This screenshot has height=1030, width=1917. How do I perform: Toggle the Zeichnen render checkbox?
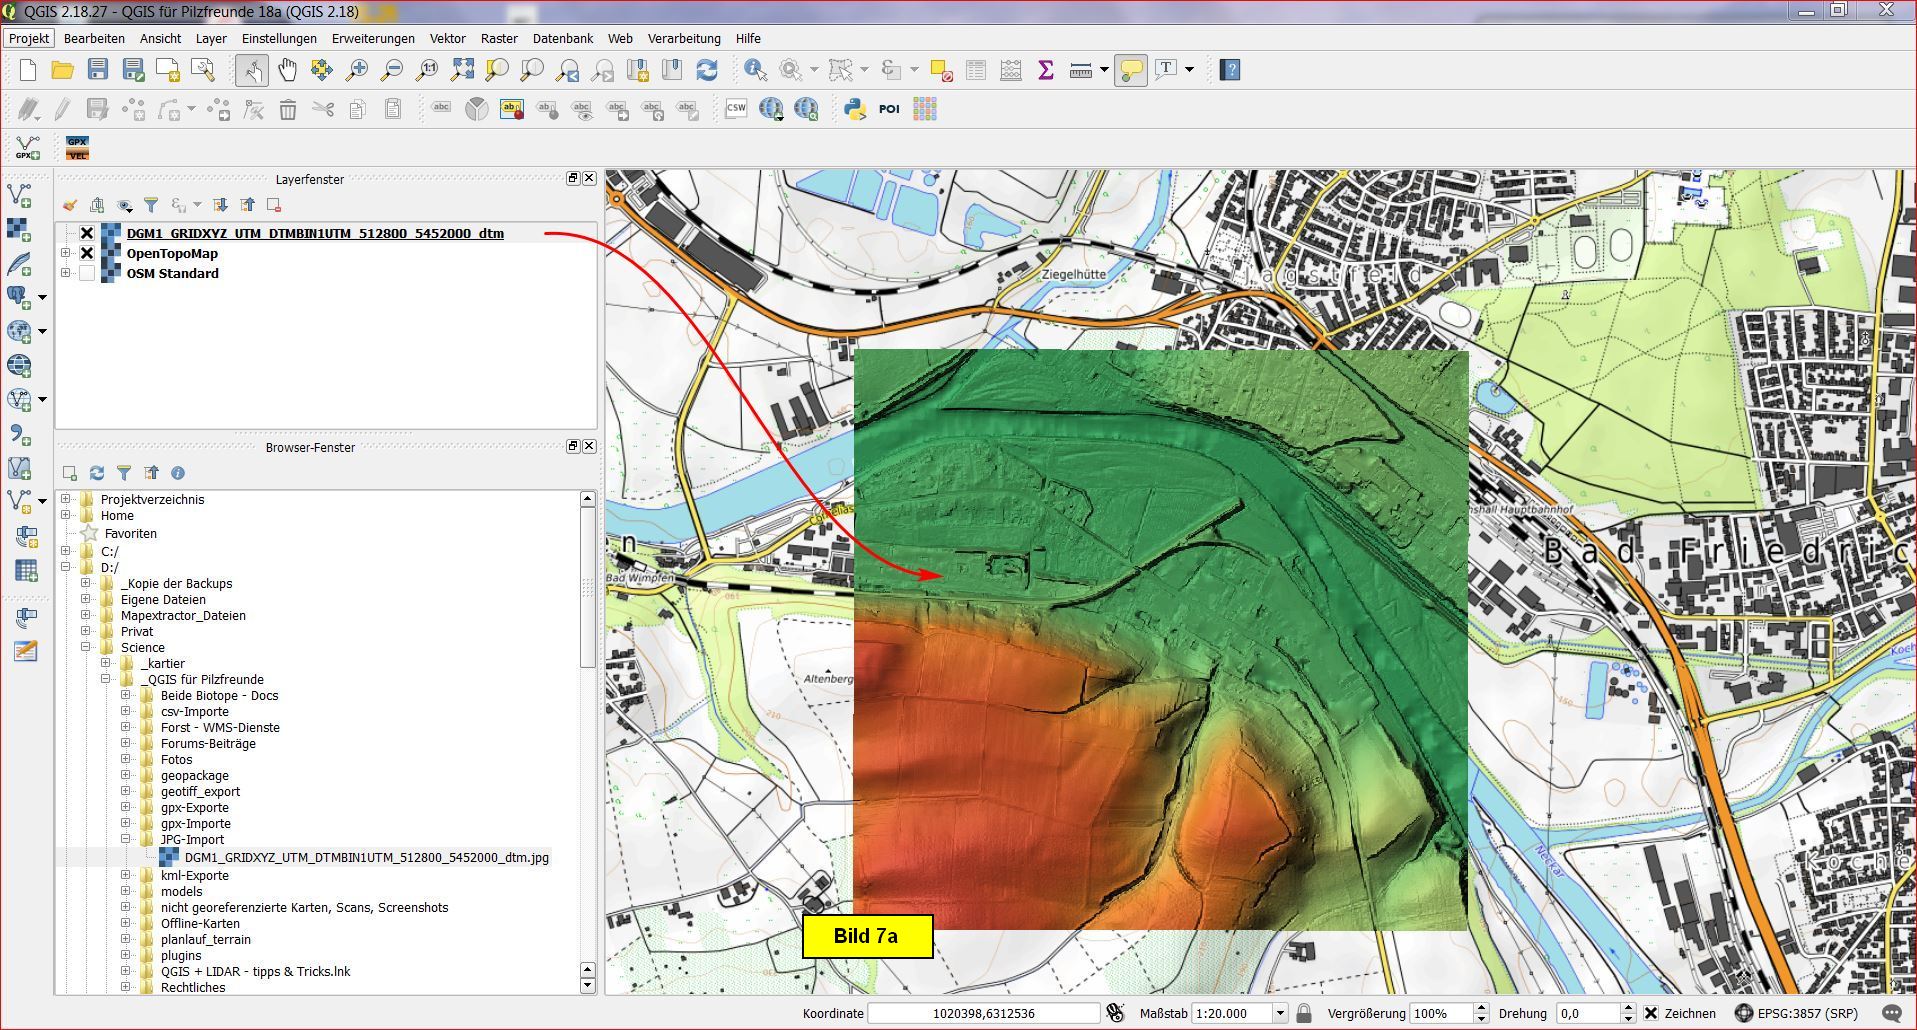(x=1651, y=1013)
